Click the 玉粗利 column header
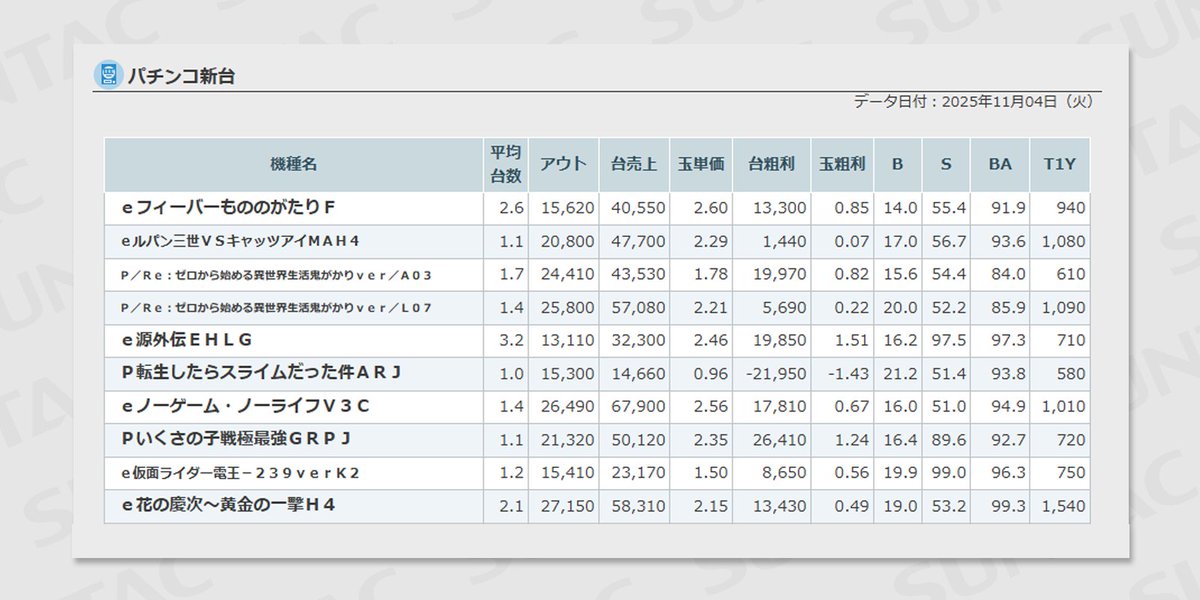Screen dimensions: 1200x600 tap(841, 164)
